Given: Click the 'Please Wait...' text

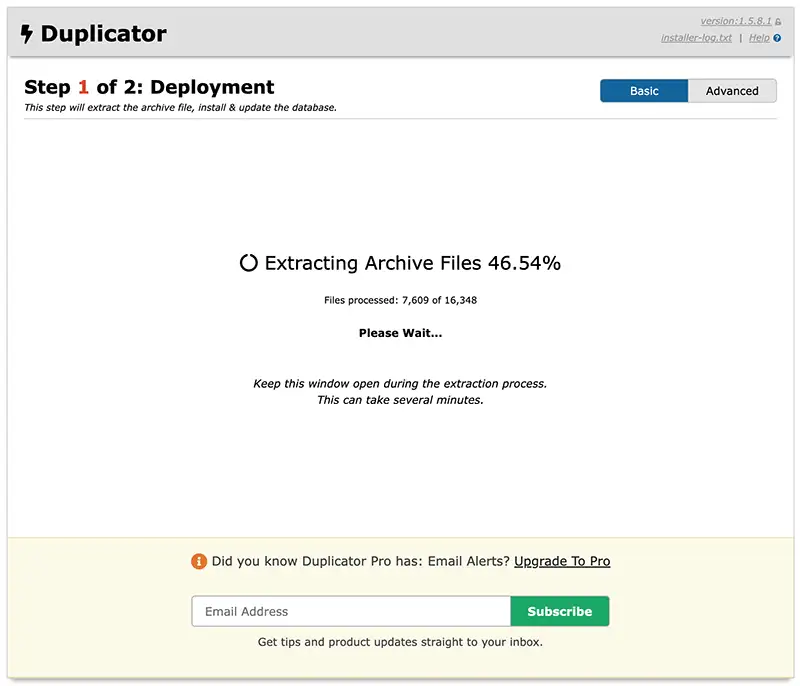Looking at the screenshot, I should coord(401,333).
